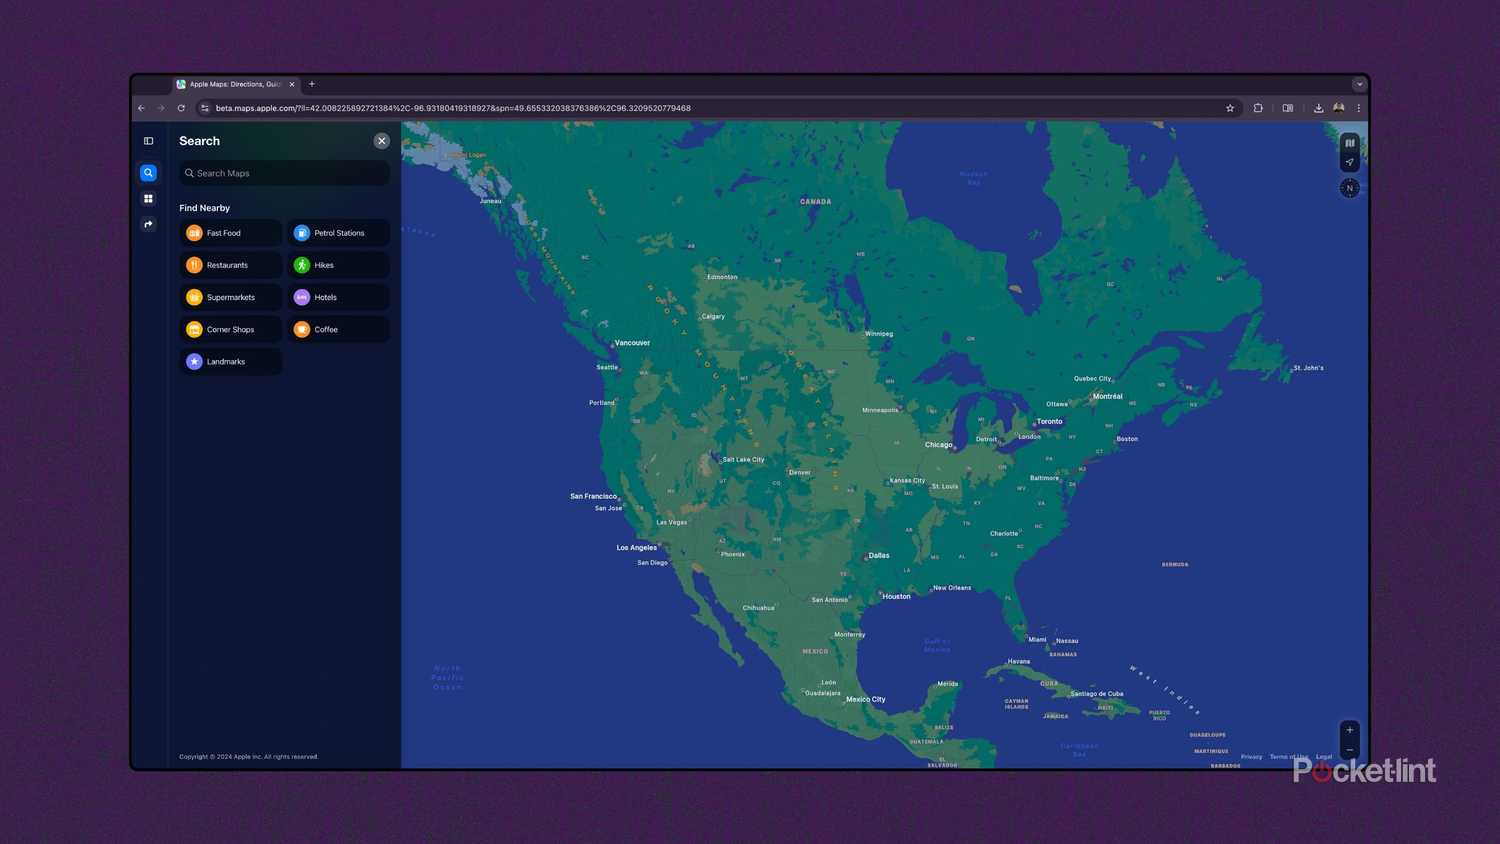The width and height of the screenshot is (1500, 844).
Task: Open the Guides grid icon
Action: tap(148, 199)
